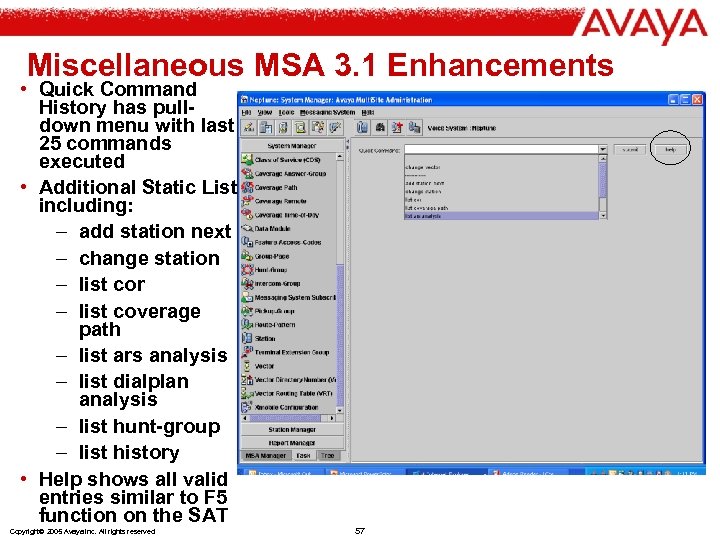This screenshot has width=720, height=540.
Task: Expand the Report Manager panel
Action: [292, 443]
